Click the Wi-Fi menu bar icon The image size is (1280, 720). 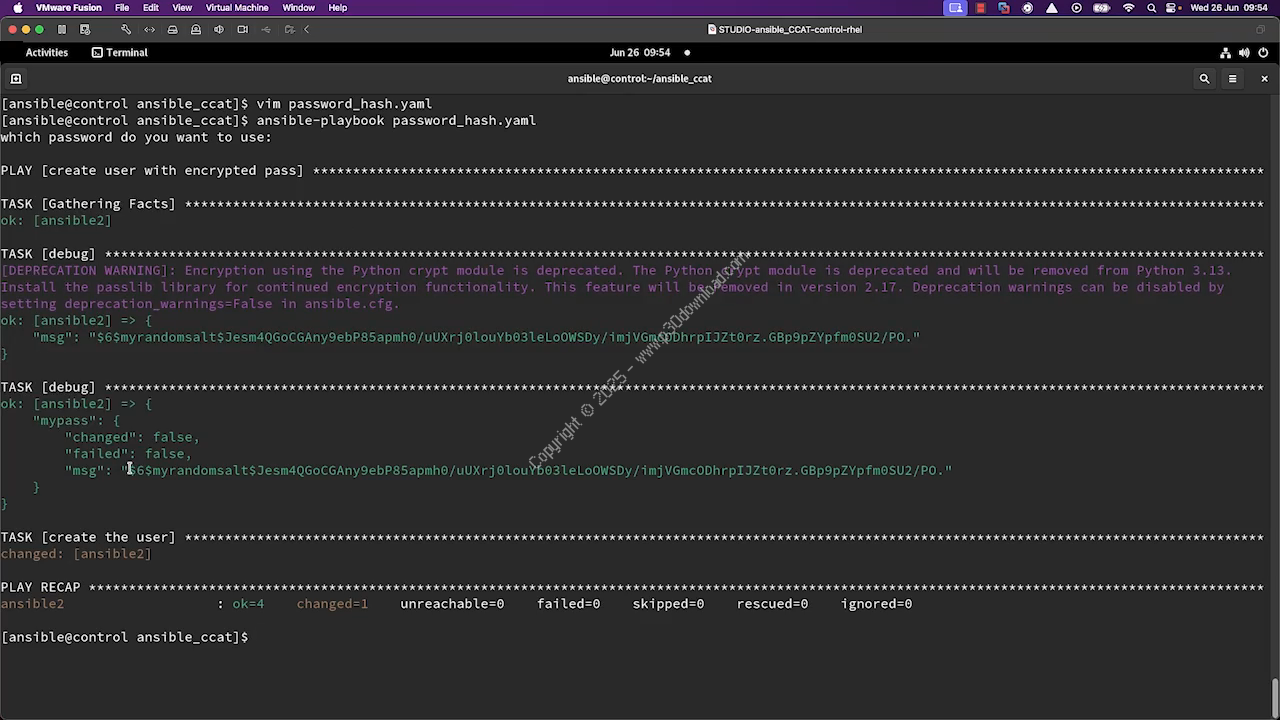point(1129,8)
